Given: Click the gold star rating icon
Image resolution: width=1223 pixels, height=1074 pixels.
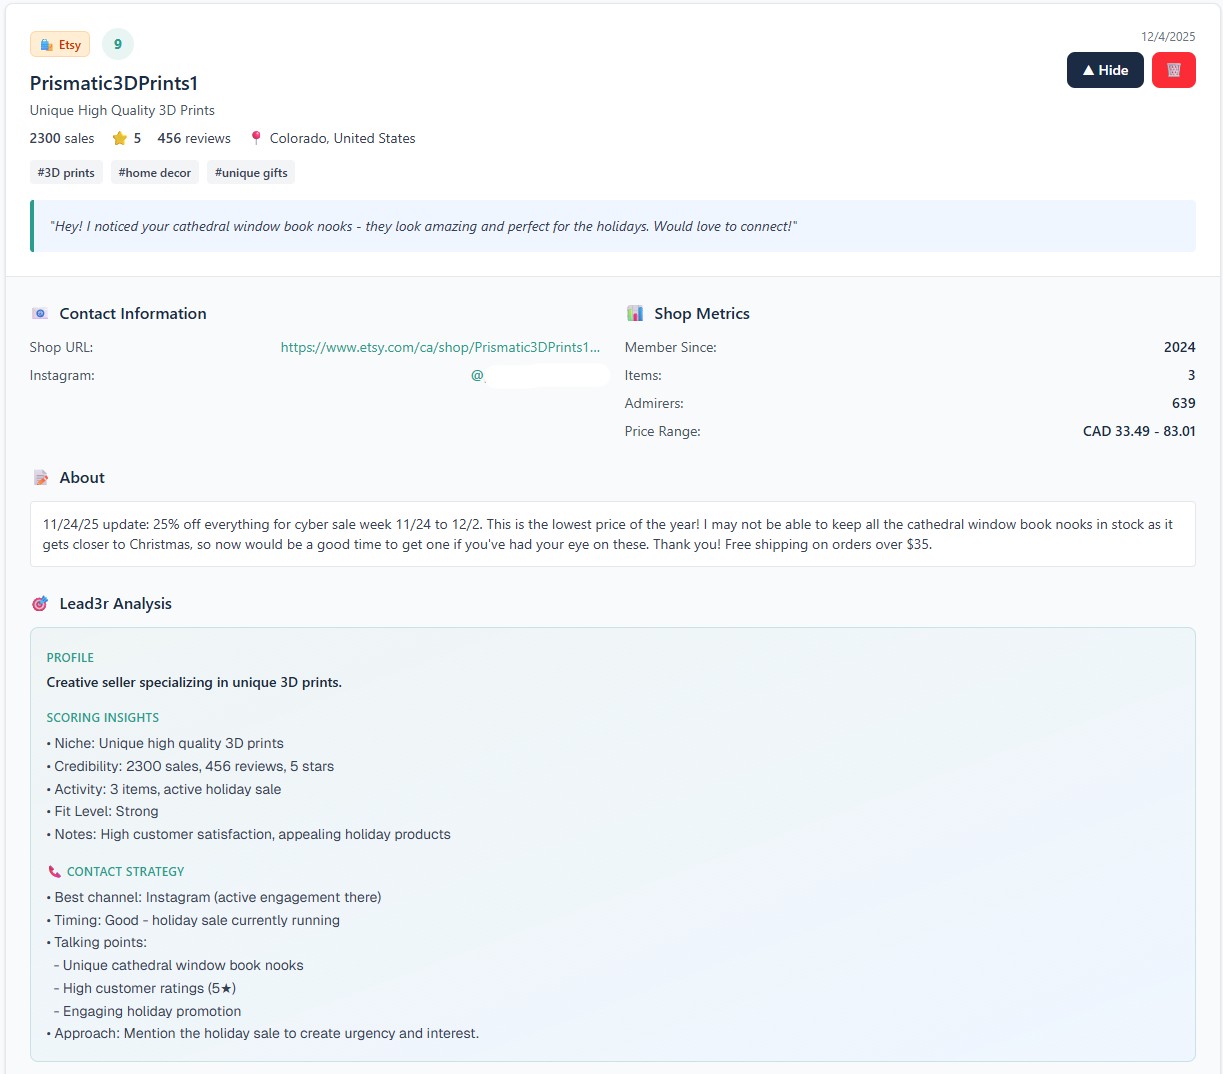Looking at the screenshot, I should pyautogui.click(x=120, y=138).
